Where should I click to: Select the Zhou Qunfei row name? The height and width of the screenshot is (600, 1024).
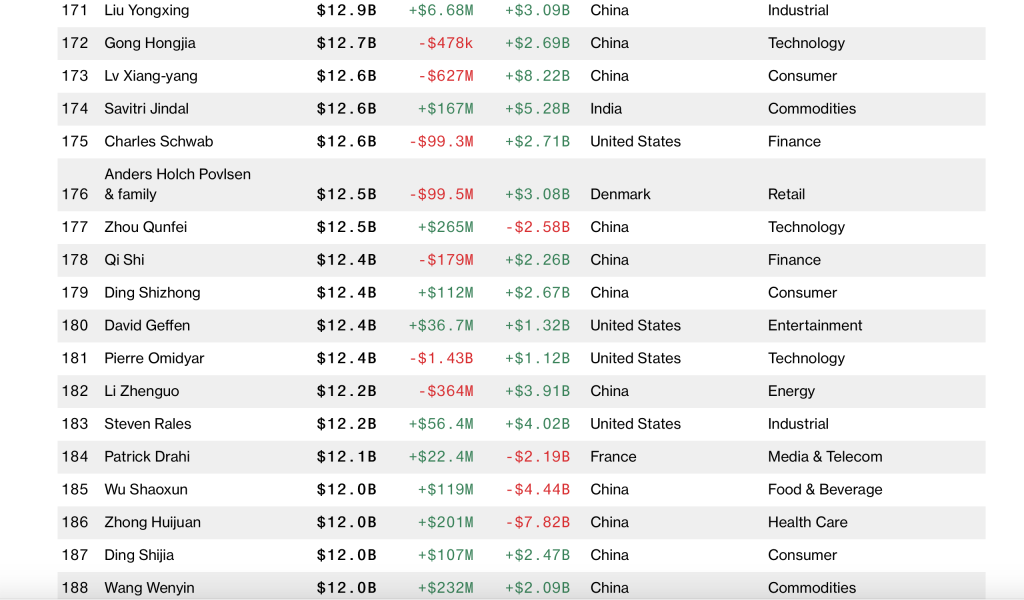pos(145,227)
